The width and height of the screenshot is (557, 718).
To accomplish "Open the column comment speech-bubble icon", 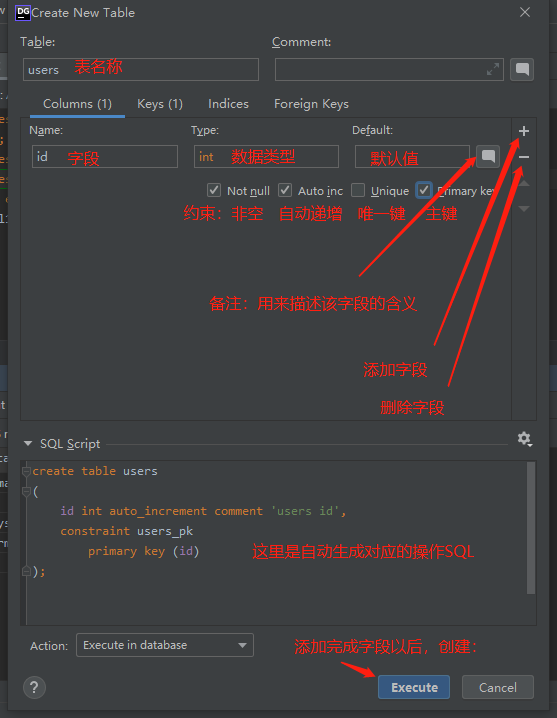I will tap(488, 157).
